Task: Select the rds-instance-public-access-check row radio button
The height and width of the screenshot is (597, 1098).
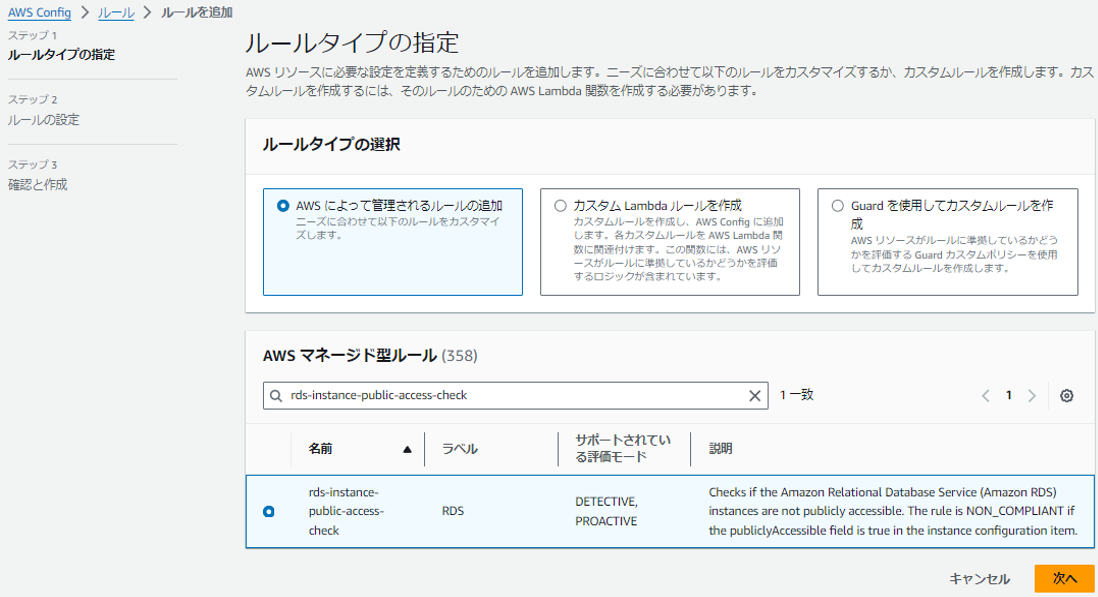Action: [269, 512]
